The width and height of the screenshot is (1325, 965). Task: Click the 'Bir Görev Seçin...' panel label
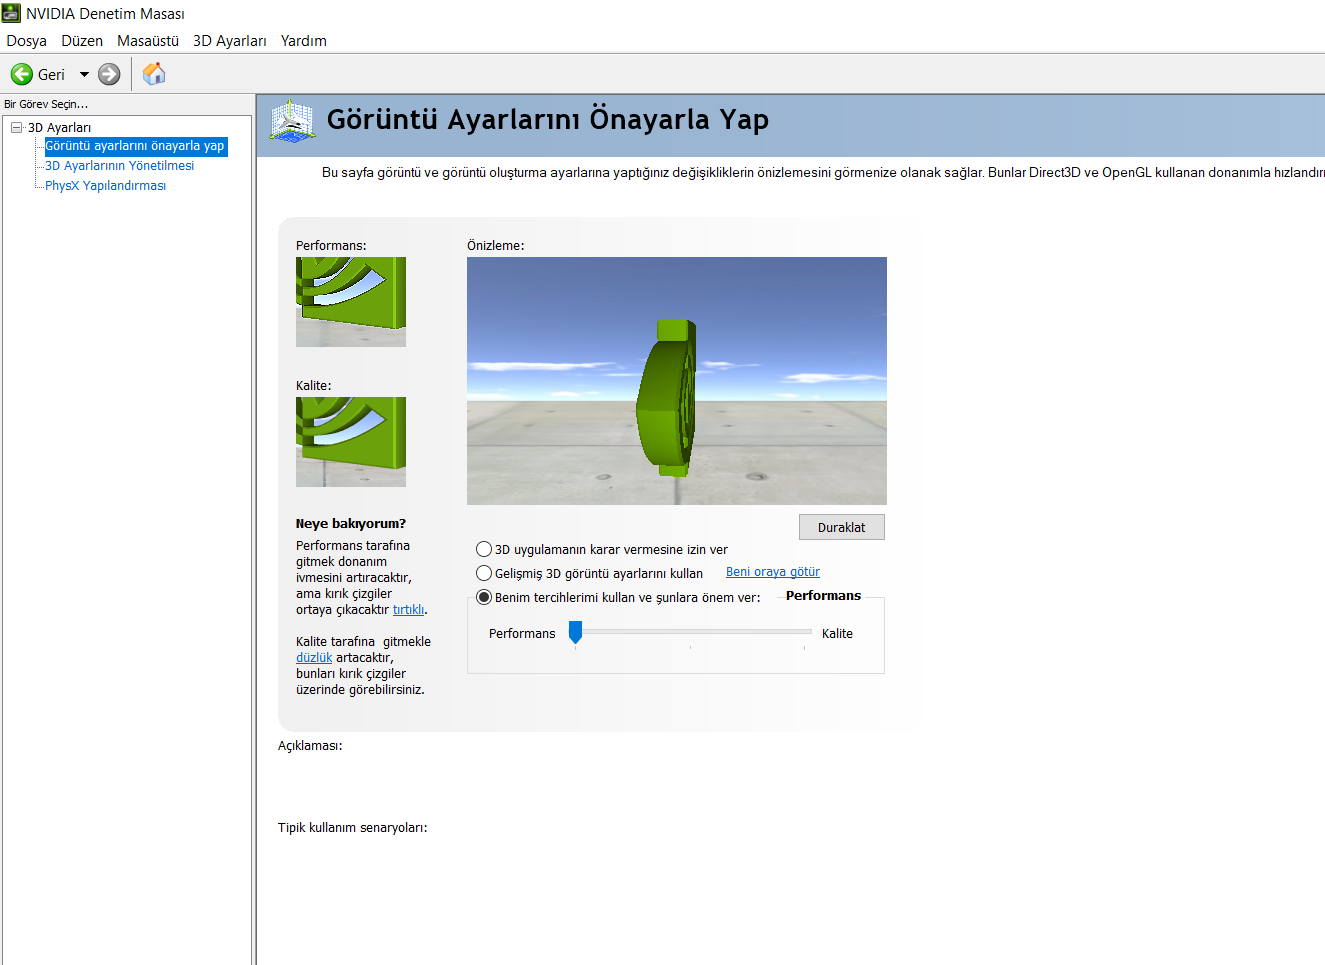point(46,104)
